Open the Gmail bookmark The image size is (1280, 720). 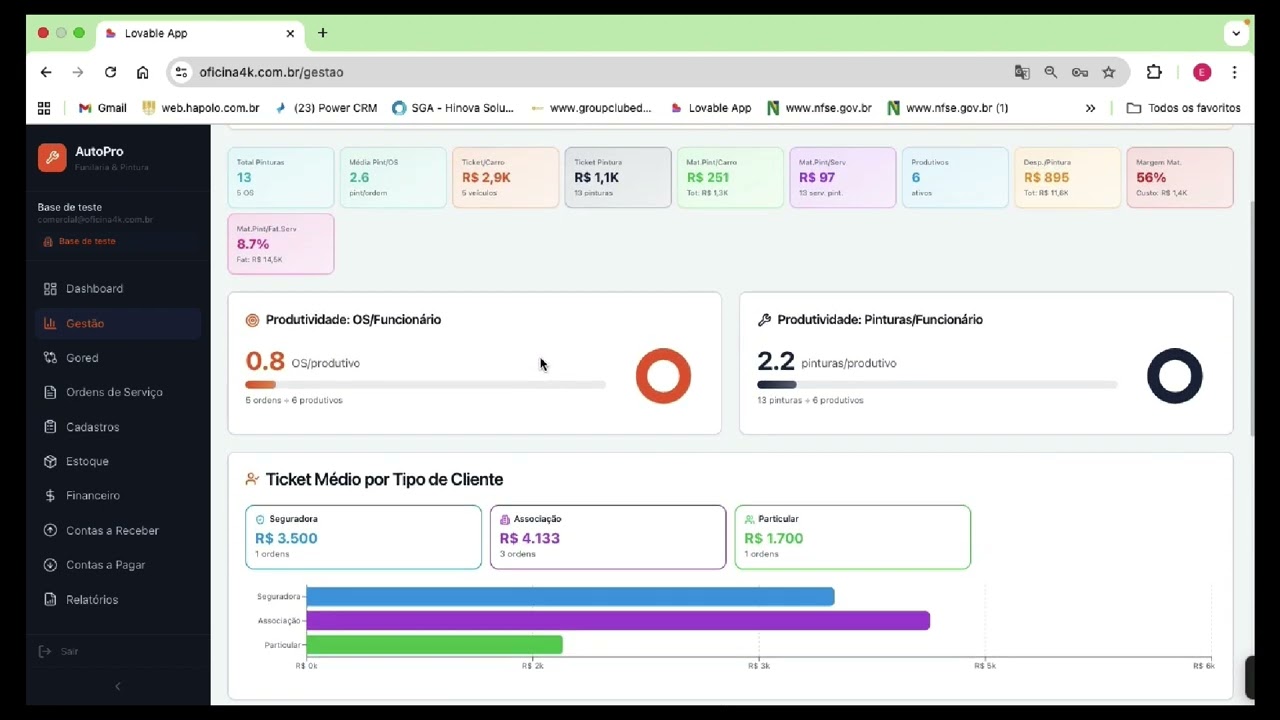pyautogui.click(x=102, y=108)
